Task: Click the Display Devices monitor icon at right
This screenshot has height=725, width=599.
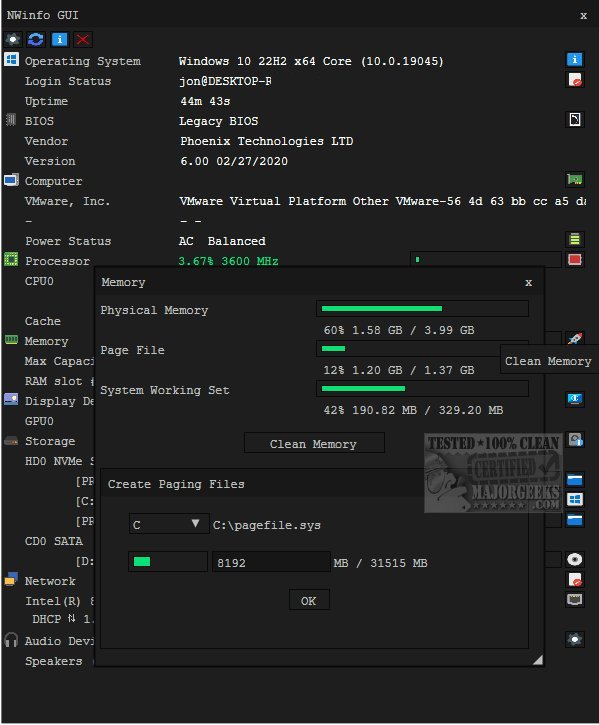Action: (x=574, y=399)
